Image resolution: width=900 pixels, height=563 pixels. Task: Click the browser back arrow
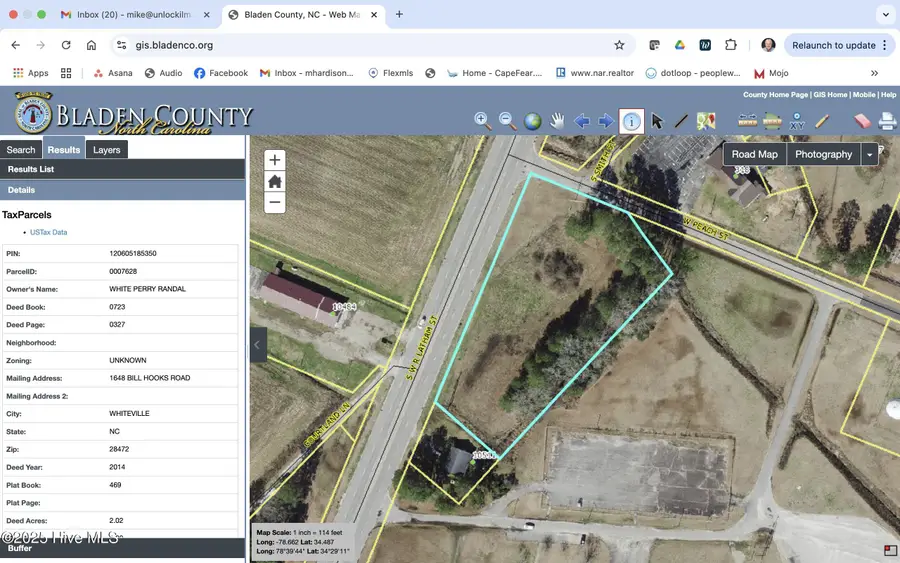tap(15, 45)
